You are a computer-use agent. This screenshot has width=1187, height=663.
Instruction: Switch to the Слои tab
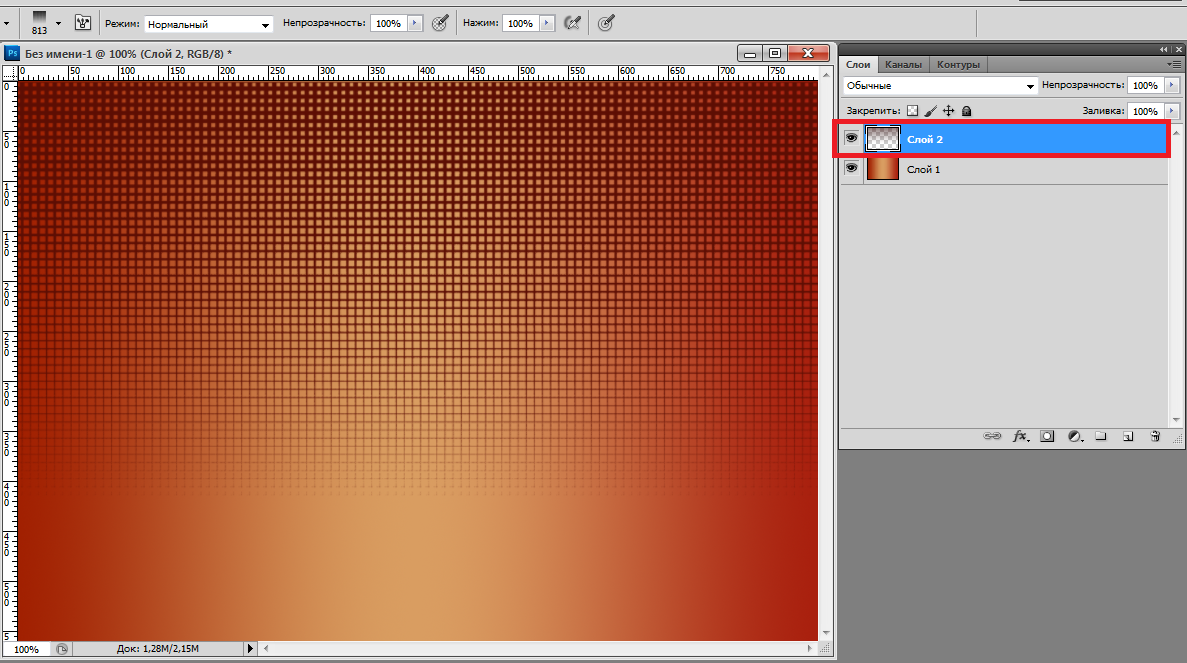point(858,64)
